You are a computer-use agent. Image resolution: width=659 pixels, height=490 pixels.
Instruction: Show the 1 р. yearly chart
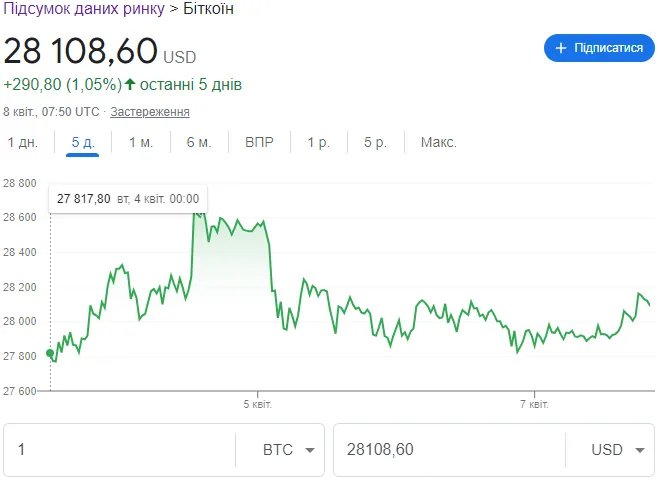click(319, 142)
